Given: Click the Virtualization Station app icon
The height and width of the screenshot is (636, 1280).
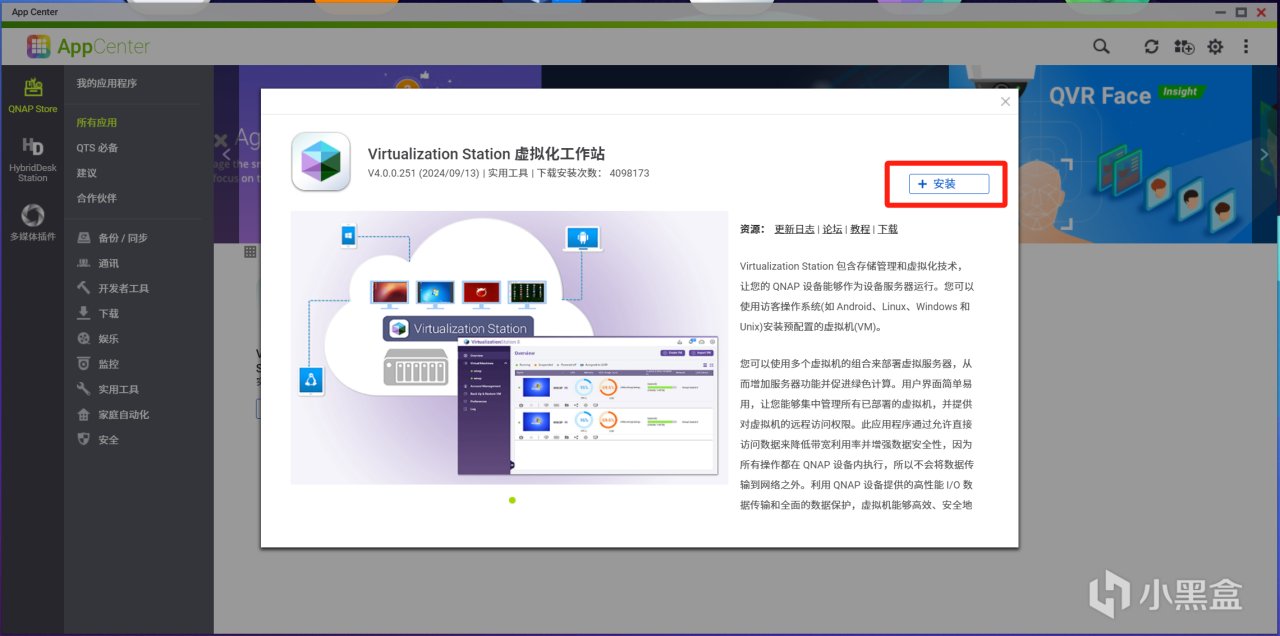Looking at the screenshot, I should click(x=320, y=161).
